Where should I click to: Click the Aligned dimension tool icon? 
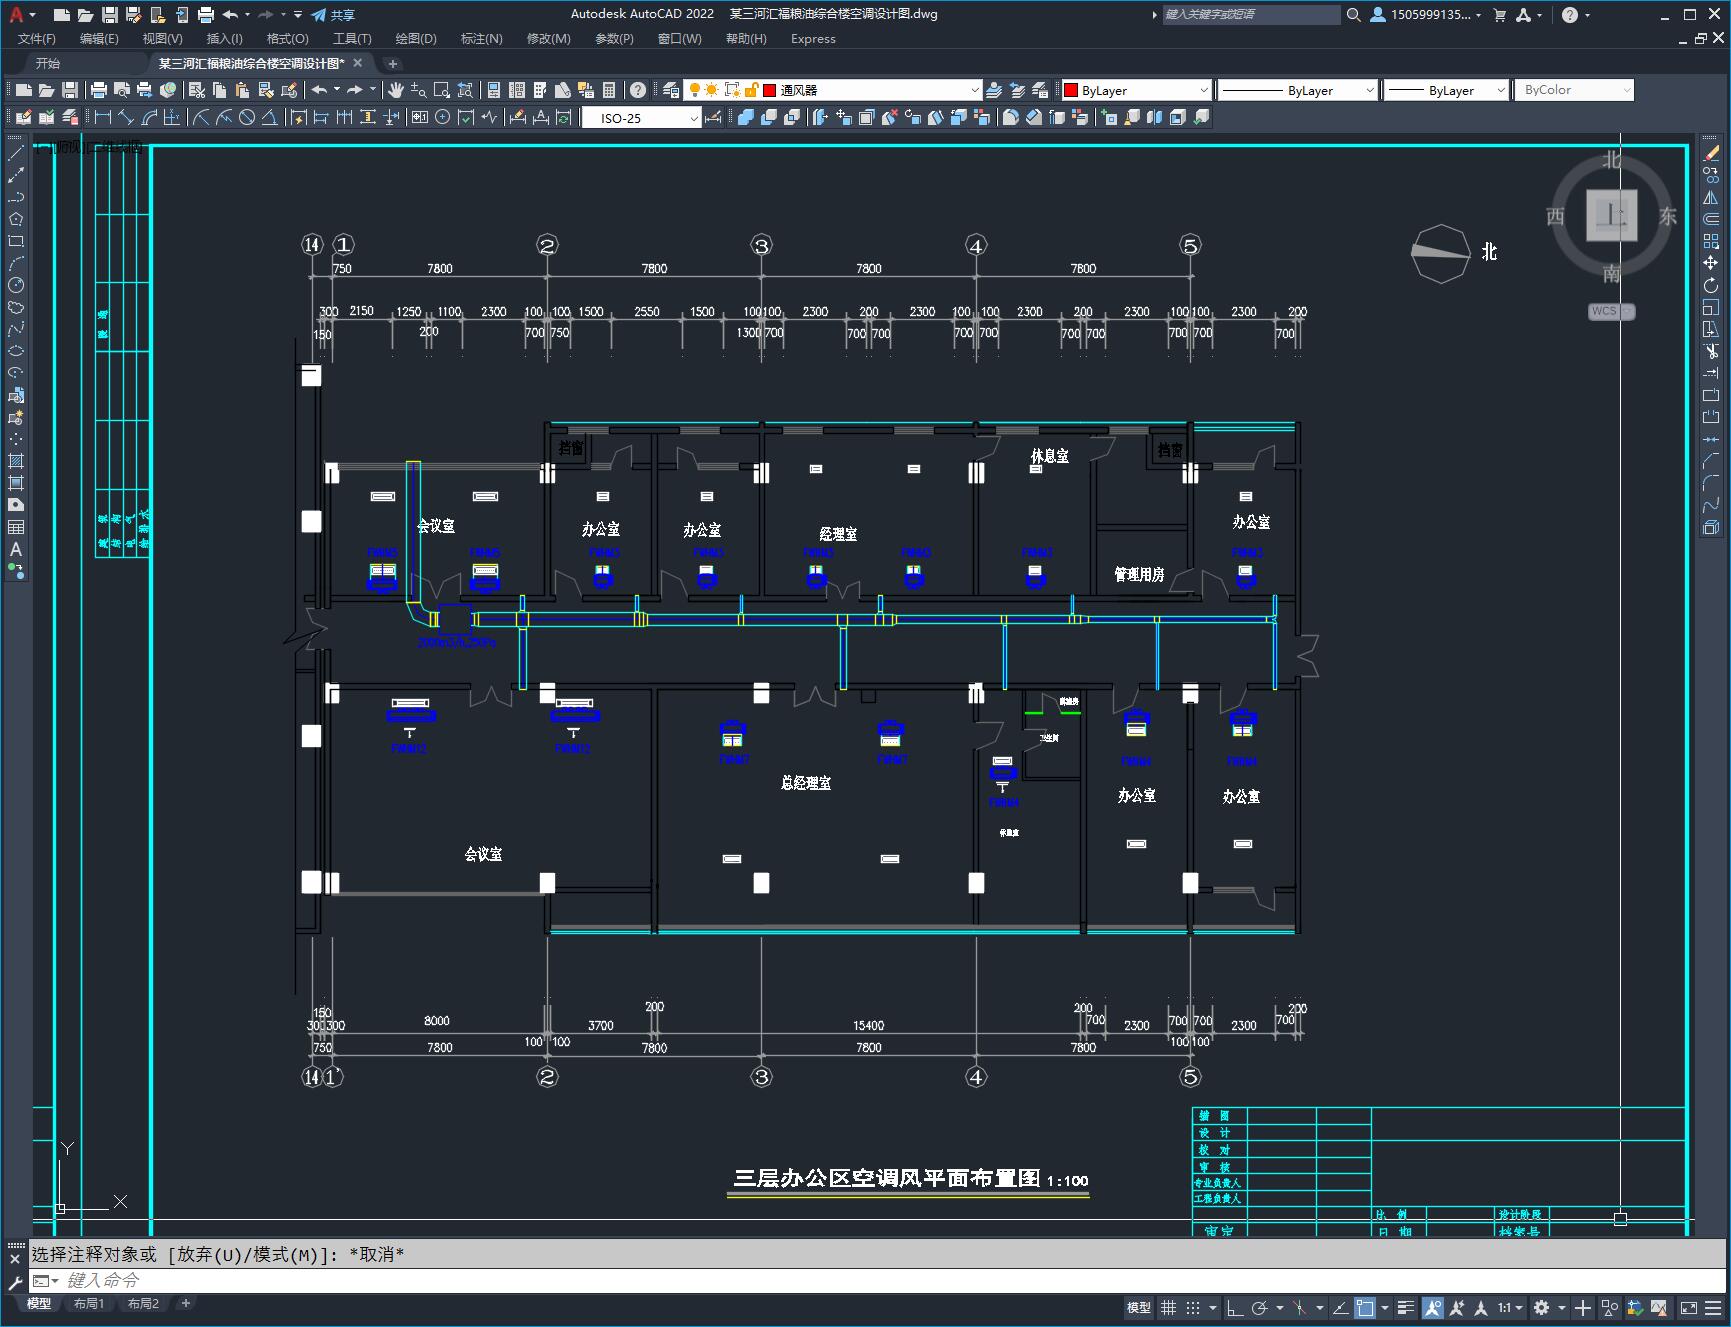pyautogui.click(x=126, y=118)
